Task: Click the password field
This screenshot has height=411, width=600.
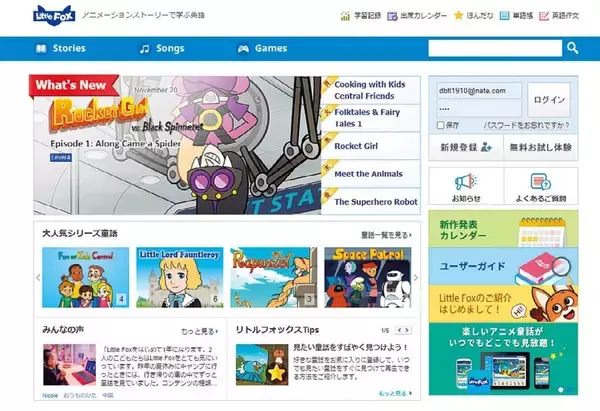Action: coord(479,109)
